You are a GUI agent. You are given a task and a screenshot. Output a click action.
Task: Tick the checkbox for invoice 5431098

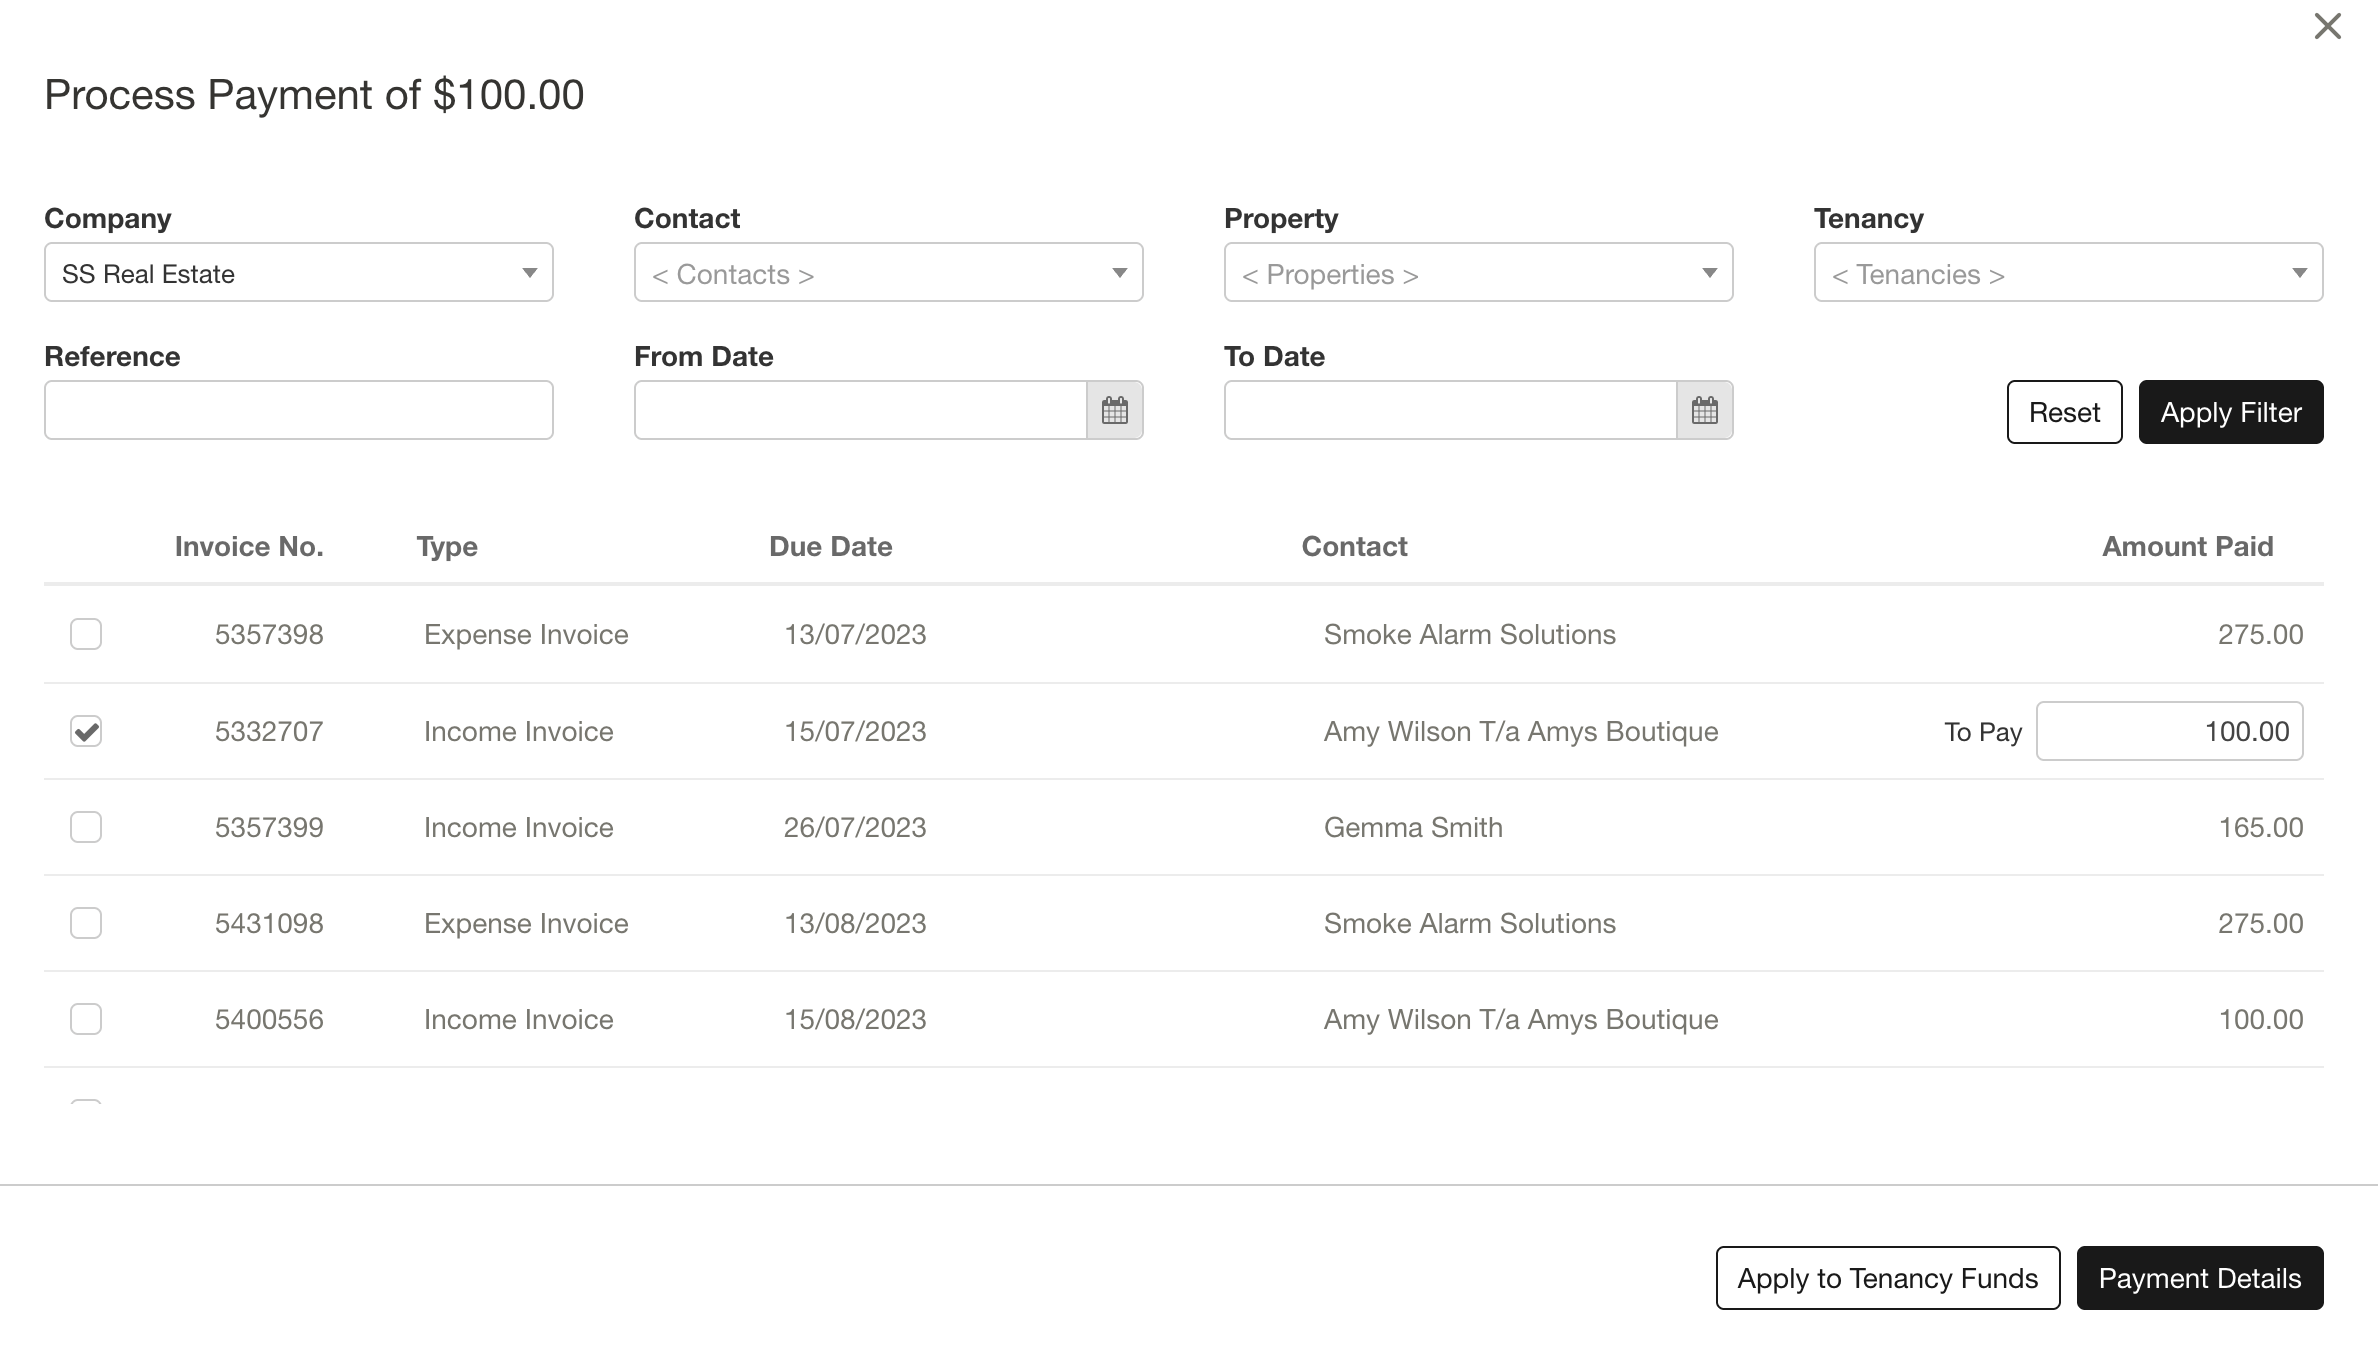pyautogui.click(x=86, y=923)
